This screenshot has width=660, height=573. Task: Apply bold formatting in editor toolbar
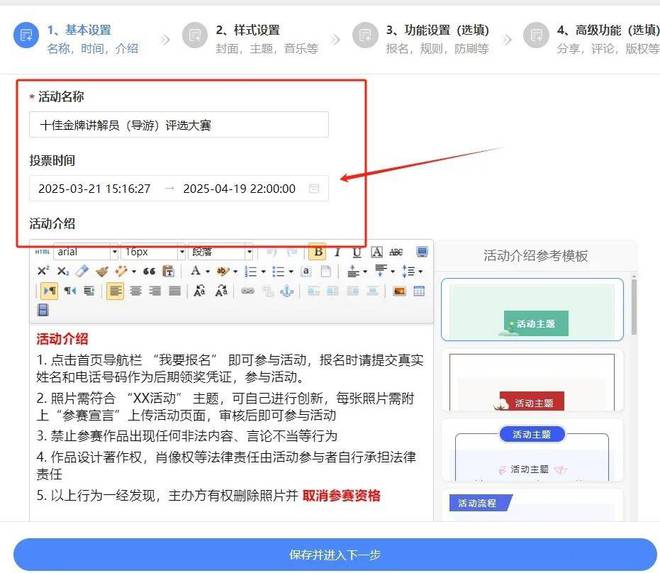[x=318, y=252]
